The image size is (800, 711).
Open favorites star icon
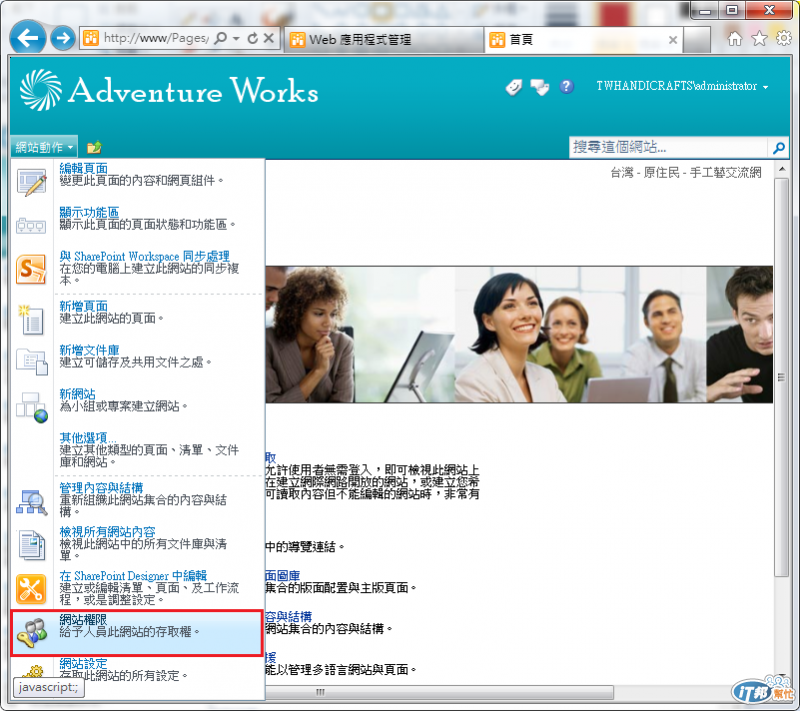[x=759, y=38]
